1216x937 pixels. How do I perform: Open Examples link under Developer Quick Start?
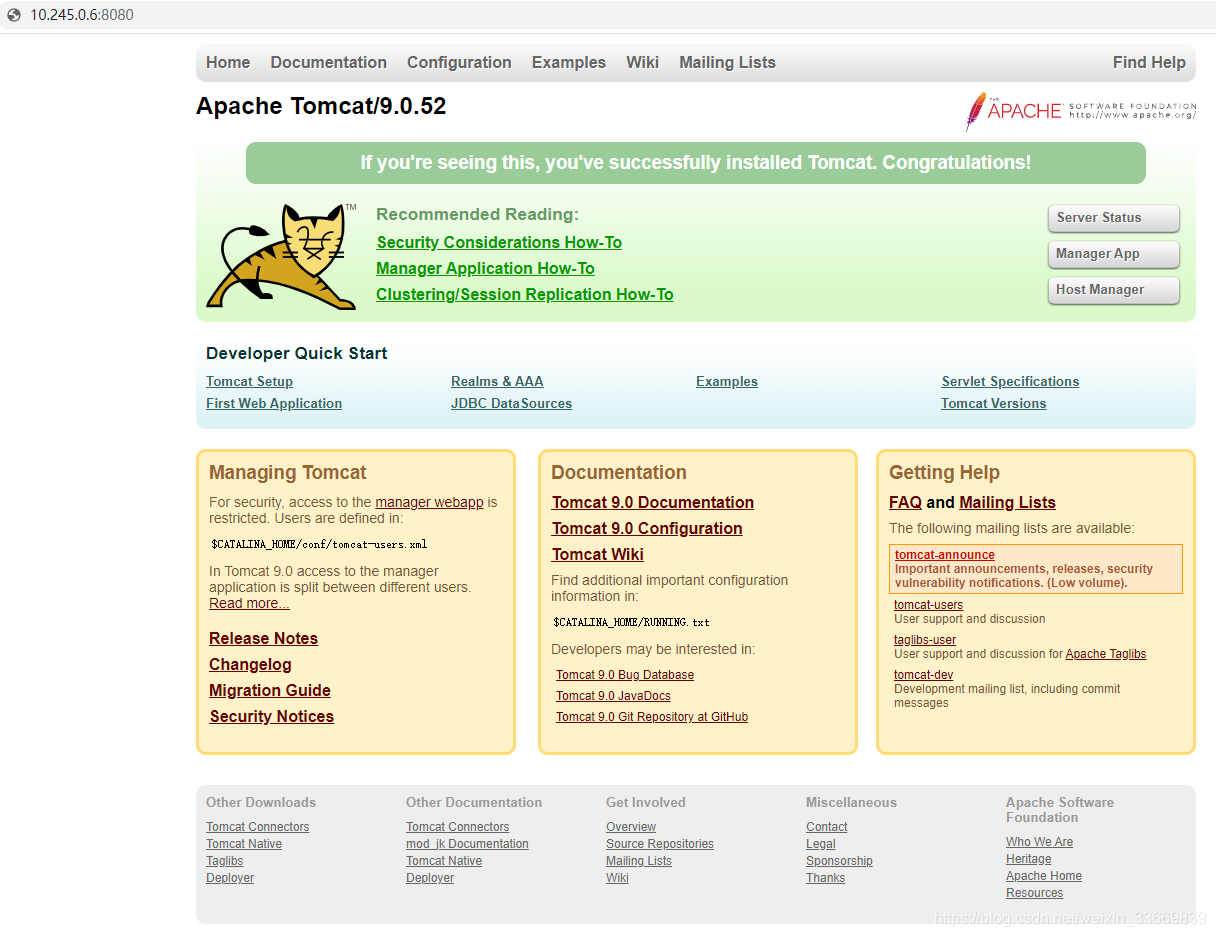[727, 382]
